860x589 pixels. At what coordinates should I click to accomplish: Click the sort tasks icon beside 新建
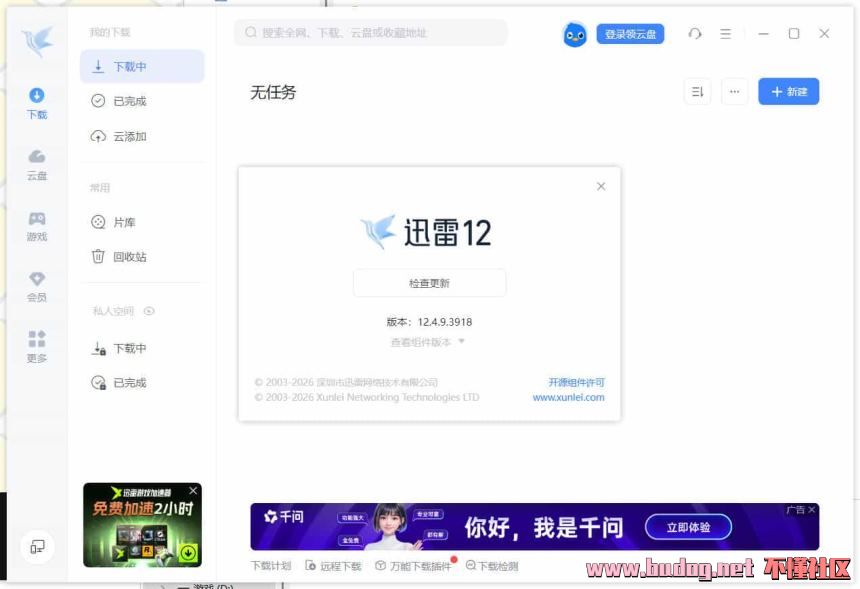tap(697, 92)
